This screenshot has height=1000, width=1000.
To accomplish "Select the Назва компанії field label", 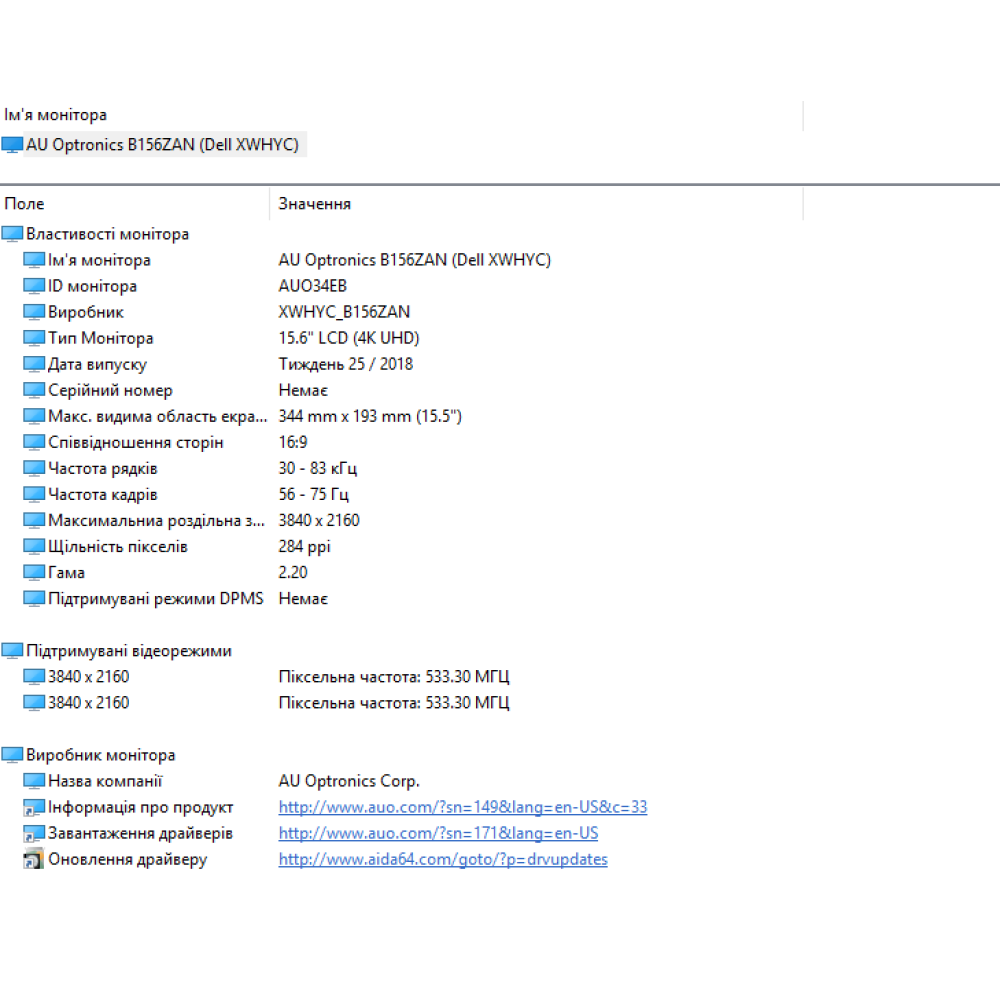I will pos(105,781).
